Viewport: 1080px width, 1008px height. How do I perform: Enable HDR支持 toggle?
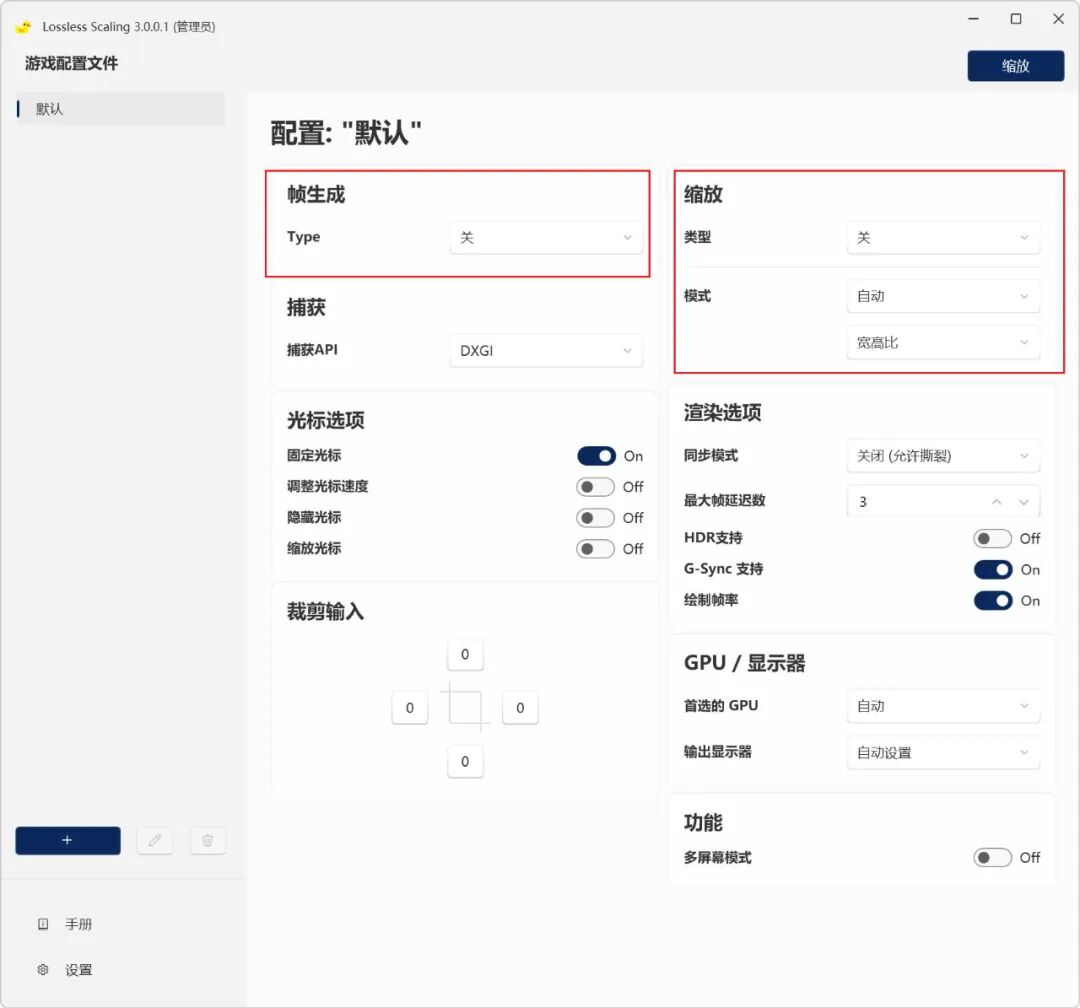(x=992, y=538)
